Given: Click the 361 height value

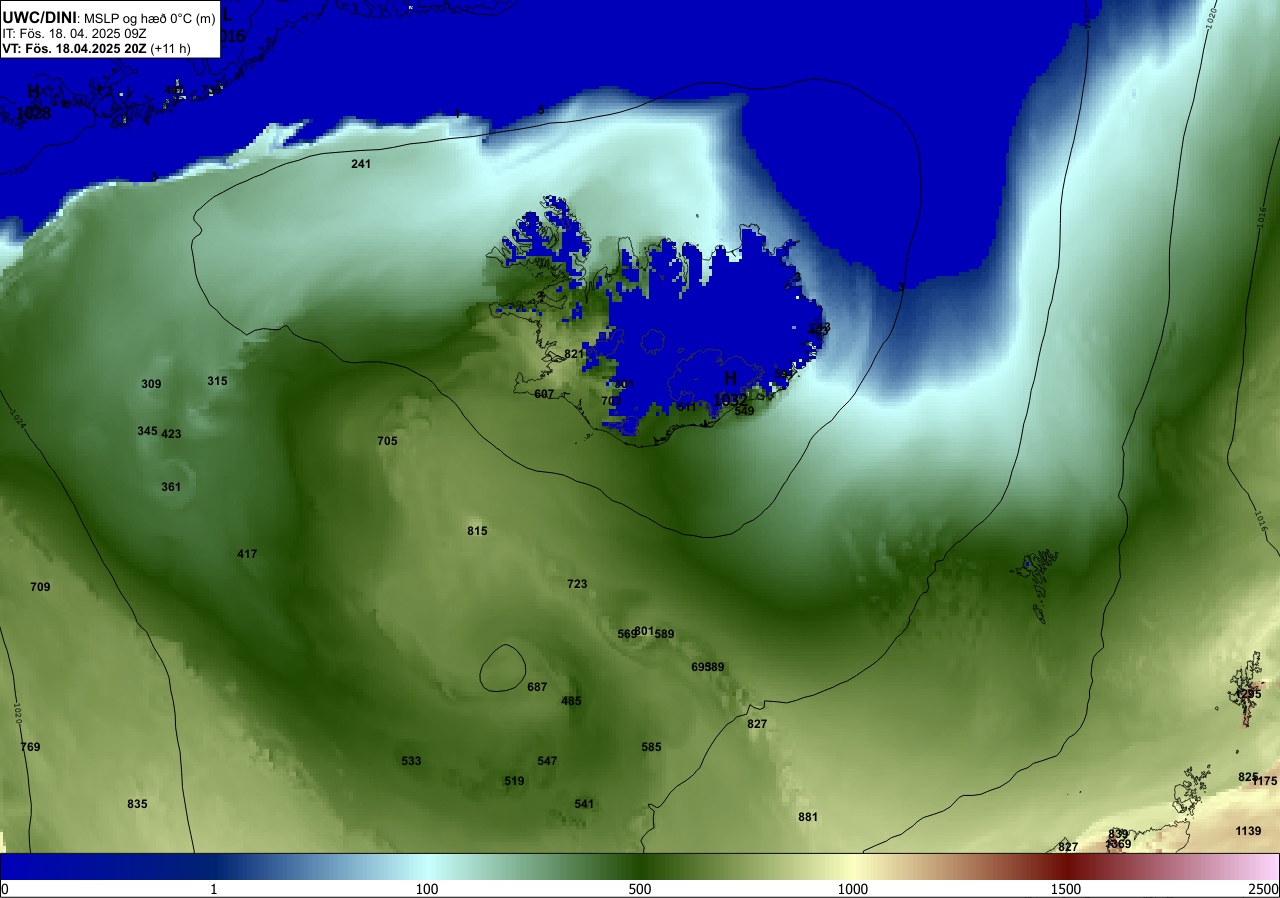Looking at the screenshot, I should pyautogui.click(x=171, y=487).
